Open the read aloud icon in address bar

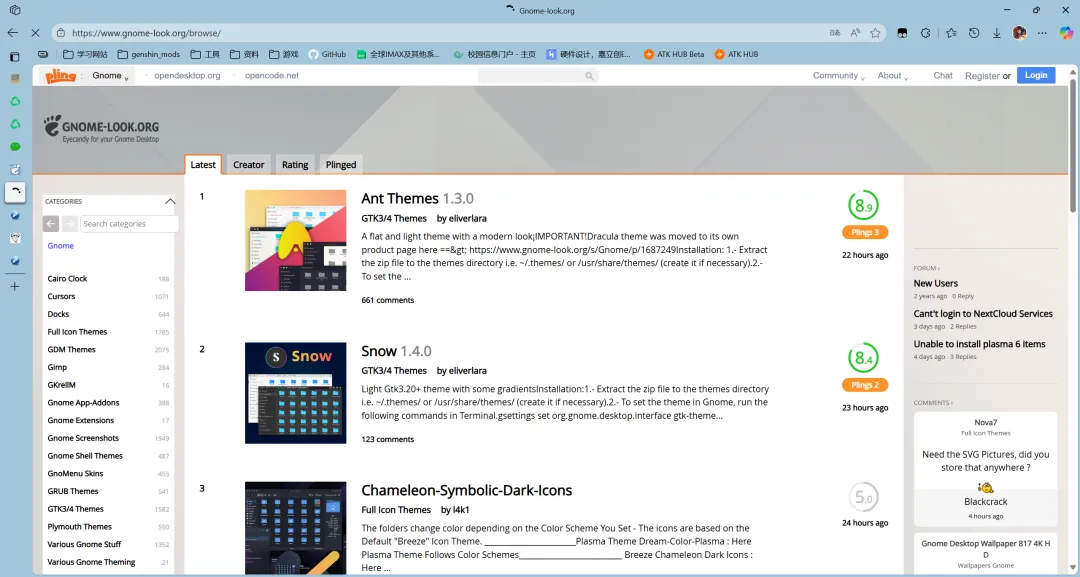pos(855,32)
